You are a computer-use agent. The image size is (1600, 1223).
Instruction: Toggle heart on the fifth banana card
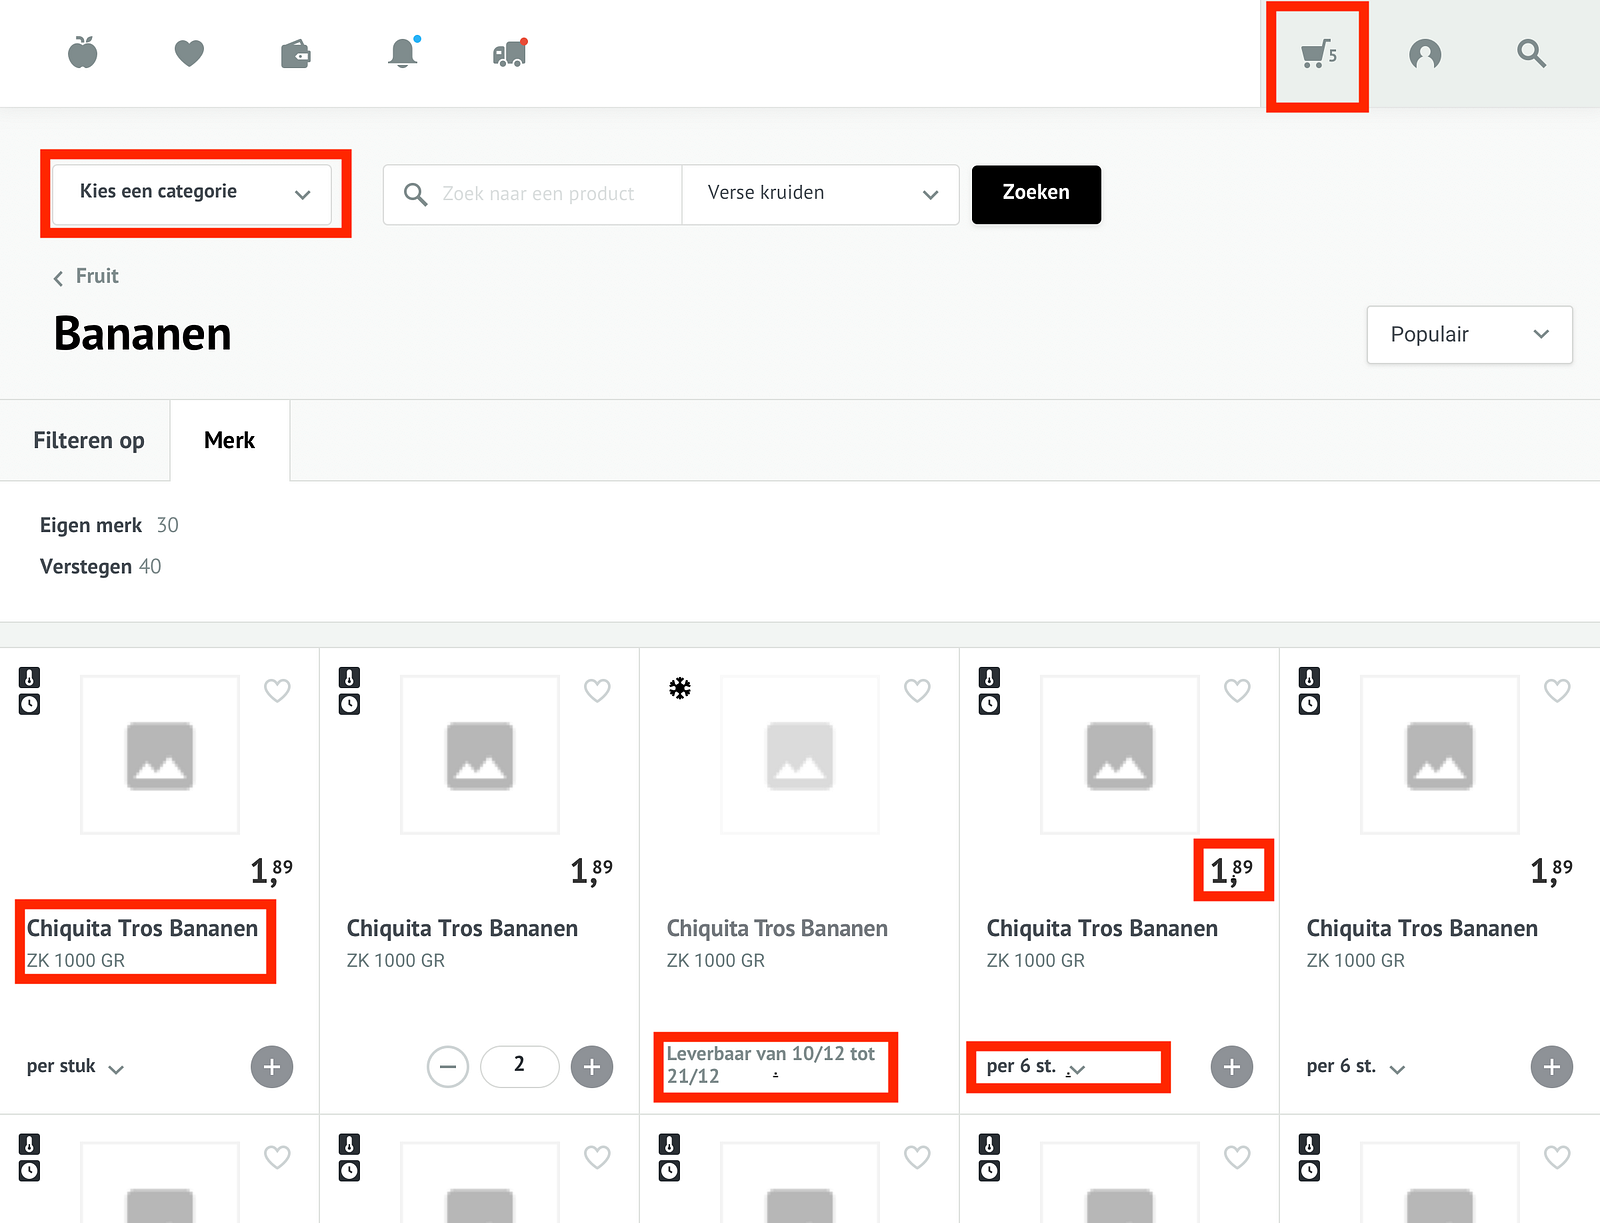1557,690
